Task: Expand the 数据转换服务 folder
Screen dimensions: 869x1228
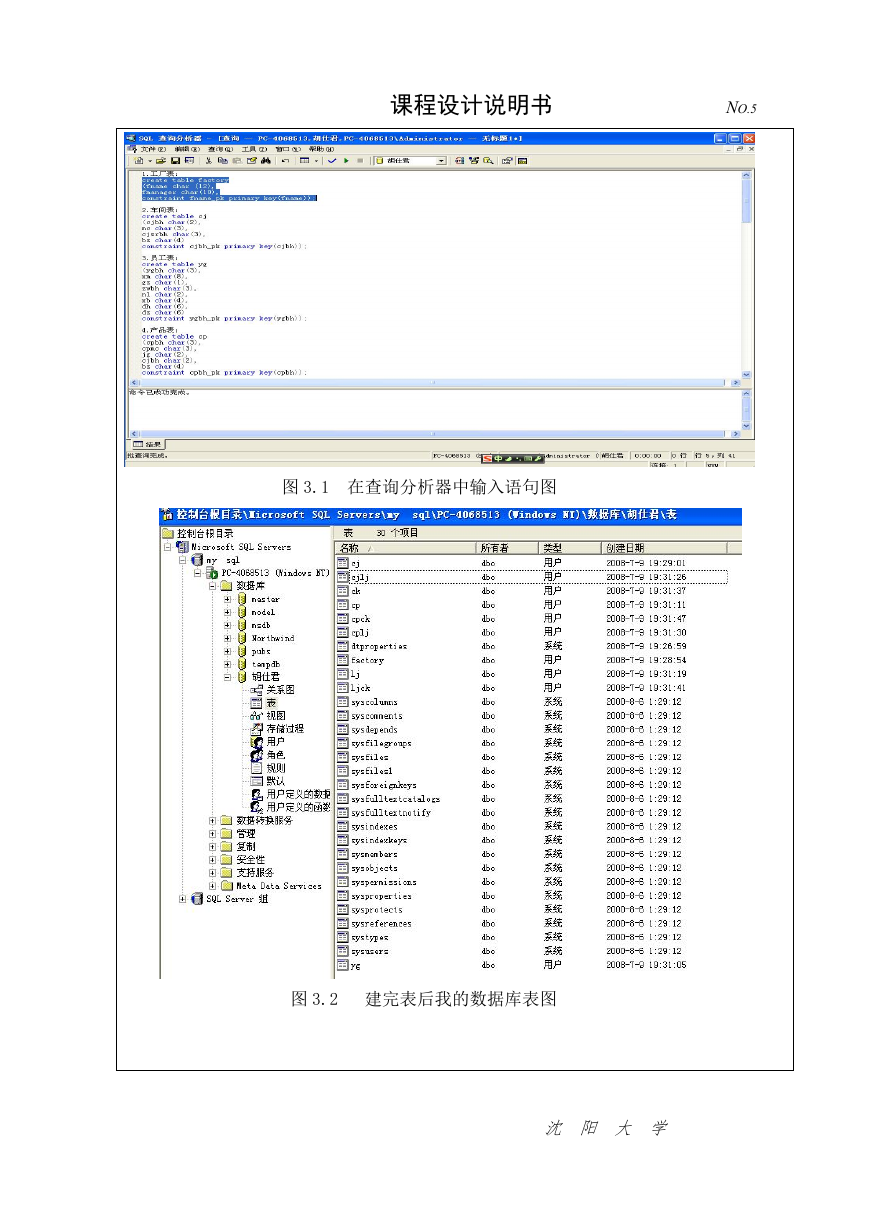Action: [213, 821]
